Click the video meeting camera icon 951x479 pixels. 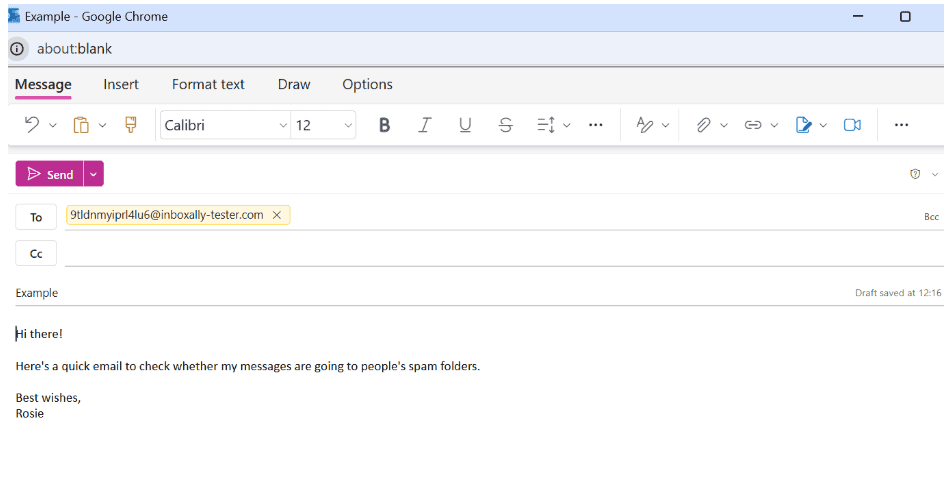tap(852, 125)
